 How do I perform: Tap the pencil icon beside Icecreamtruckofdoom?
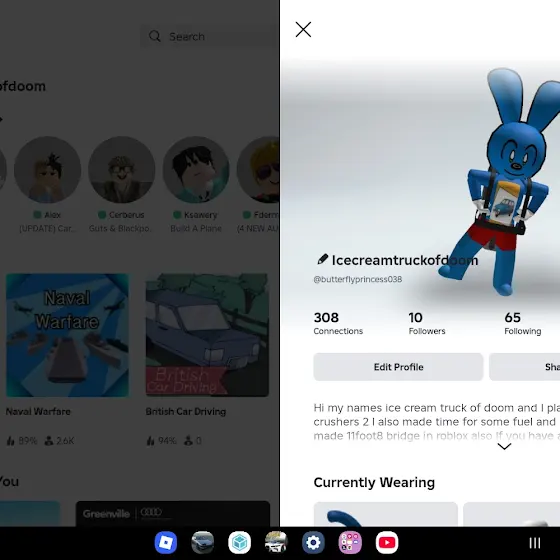tap(322, 259)
